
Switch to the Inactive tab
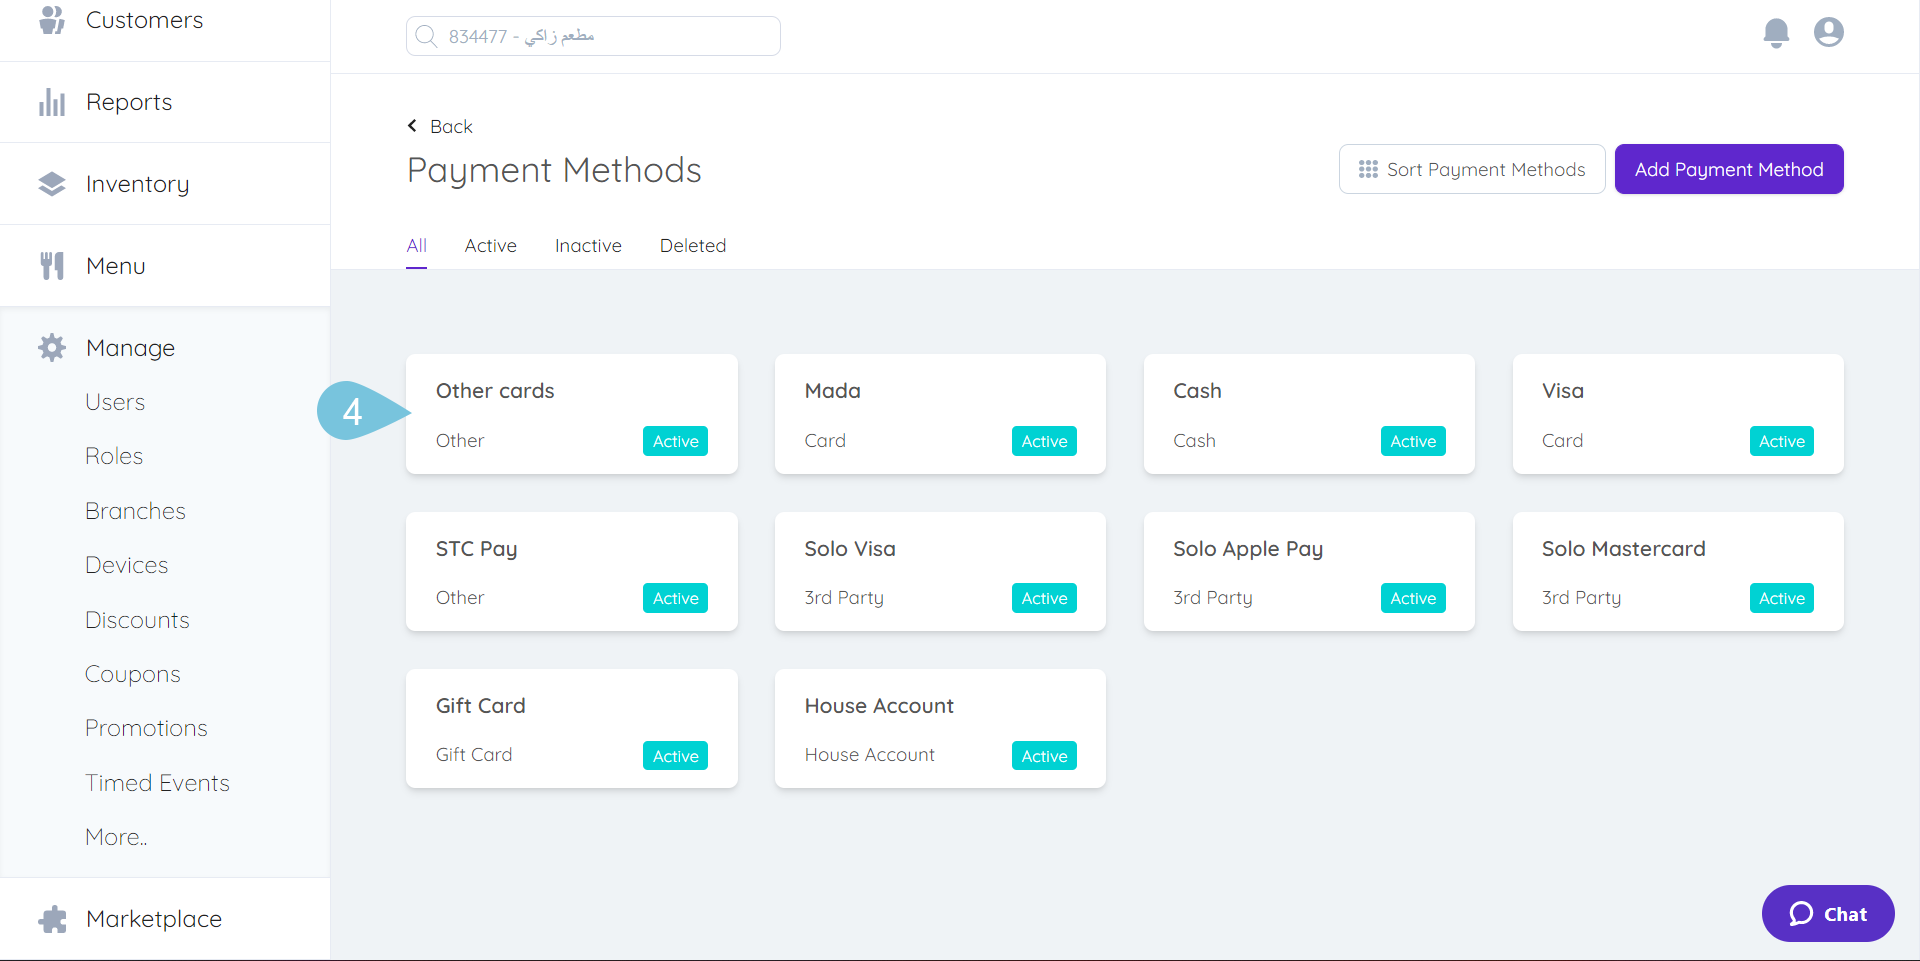588,245
